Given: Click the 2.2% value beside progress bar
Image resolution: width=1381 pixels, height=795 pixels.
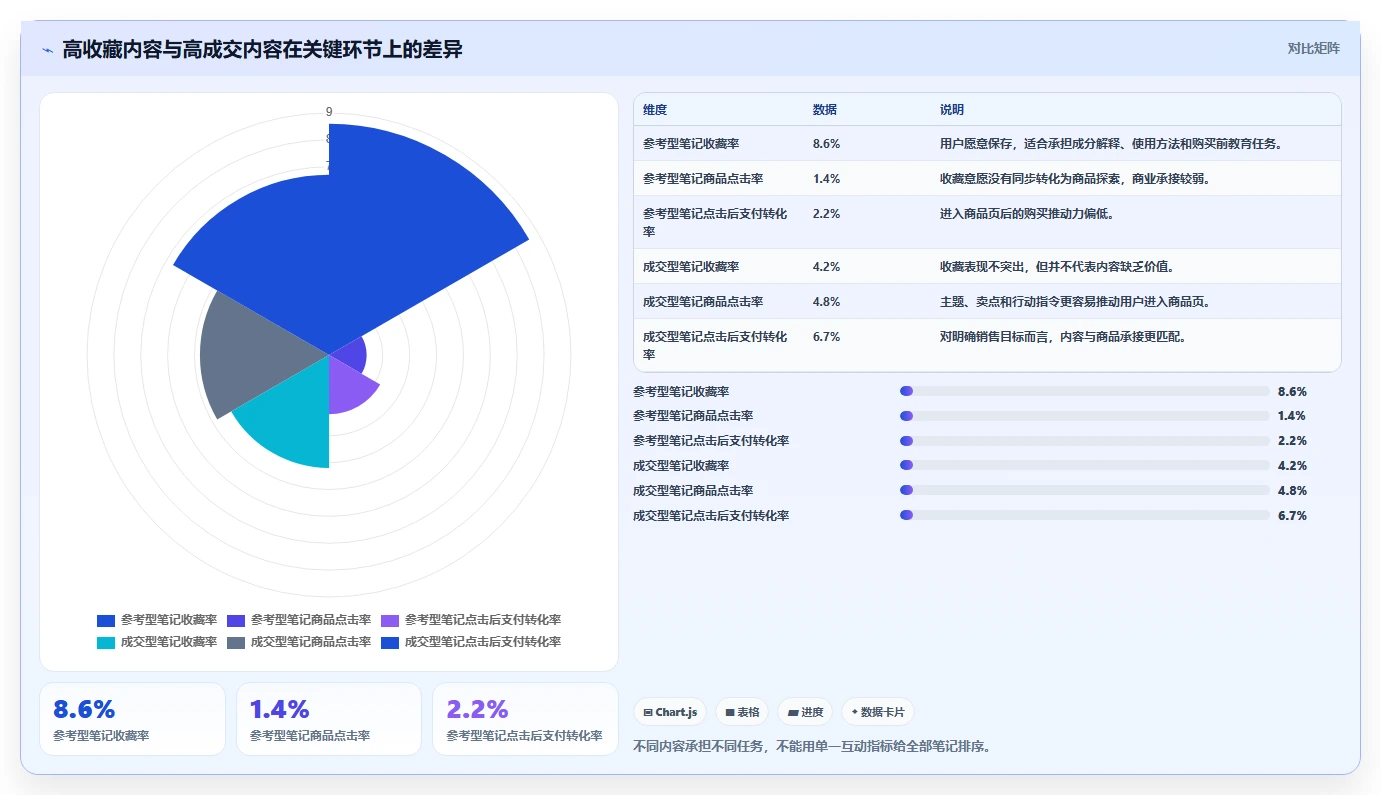Looking at the screenshot, I should 1292,441.
